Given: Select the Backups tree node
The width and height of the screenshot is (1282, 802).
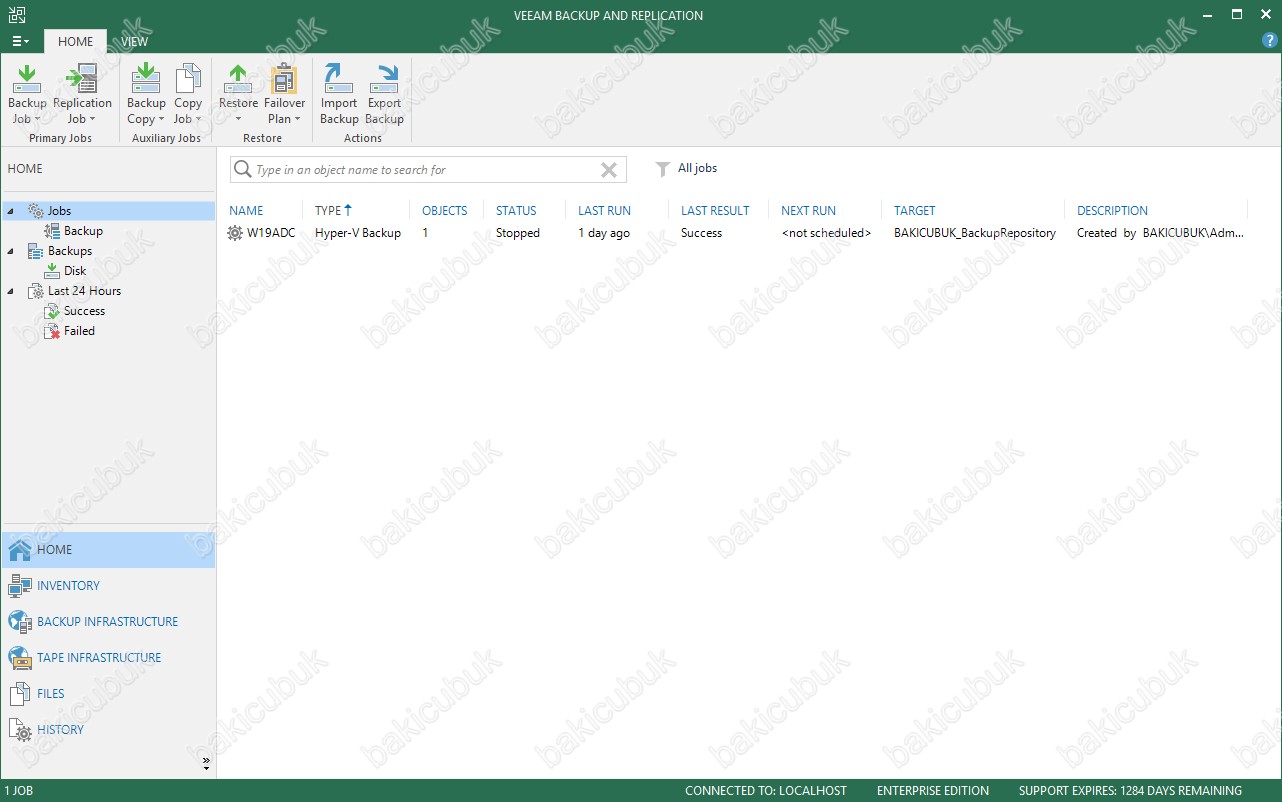Looking at the screenshot, I should 69,251.
